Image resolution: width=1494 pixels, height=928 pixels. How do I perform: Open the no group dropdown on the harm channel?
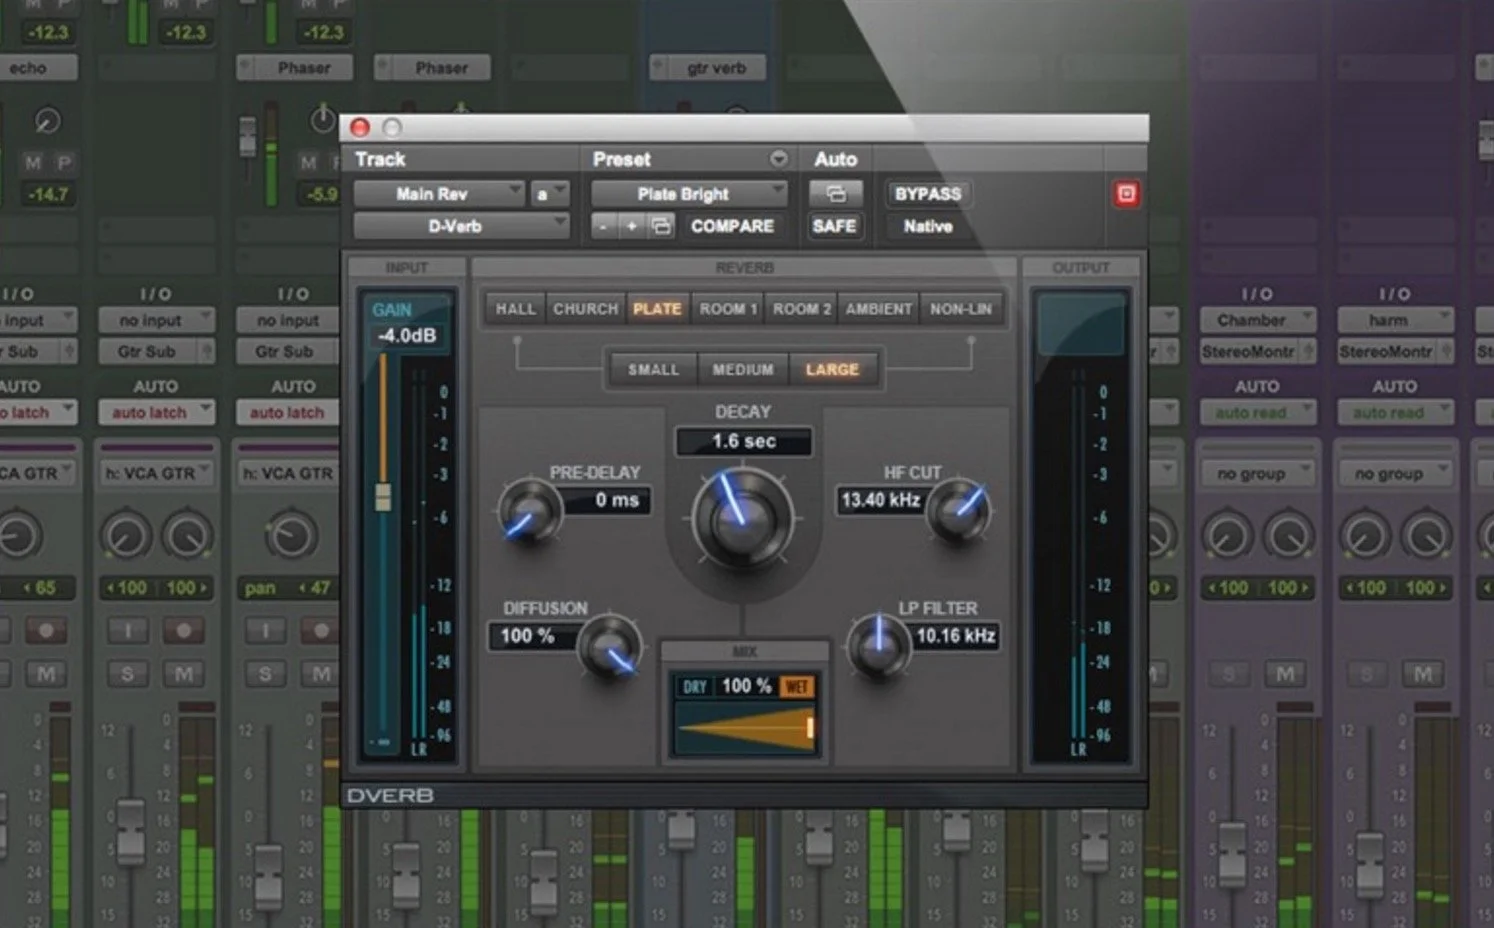point(1394,474)
